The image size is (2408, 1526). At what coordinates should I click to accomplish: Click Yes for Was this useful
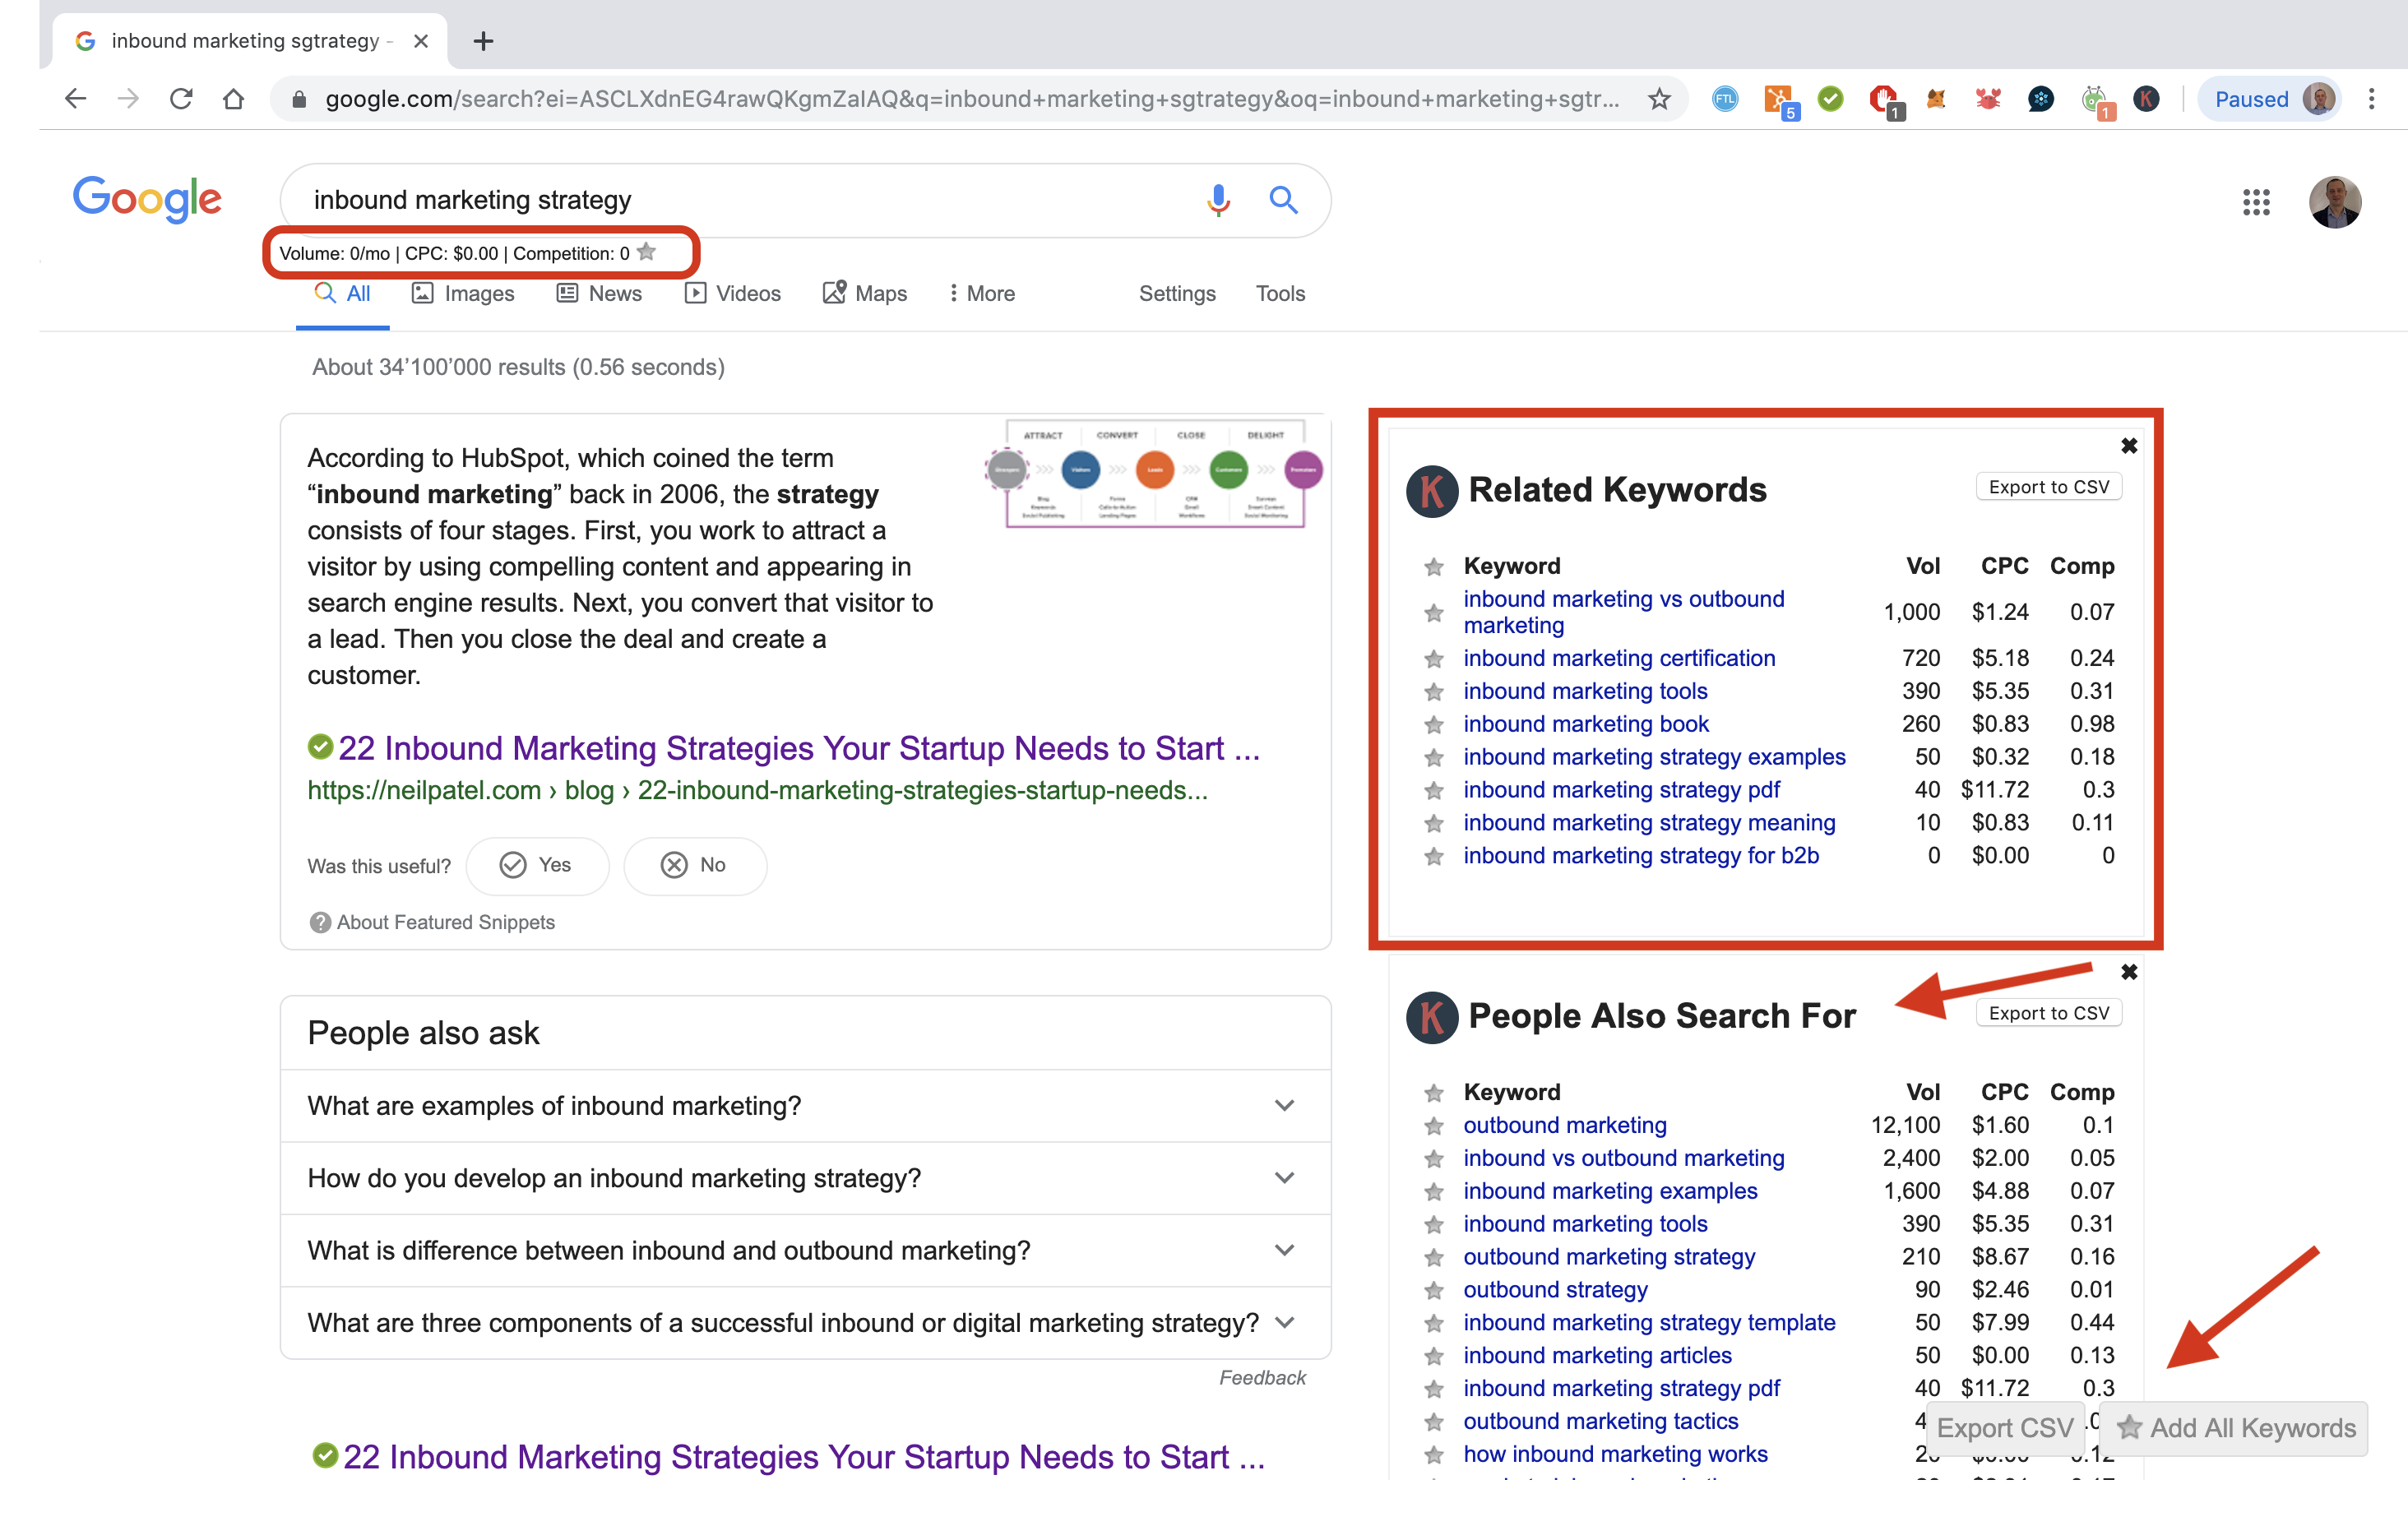tap(537, 865)
